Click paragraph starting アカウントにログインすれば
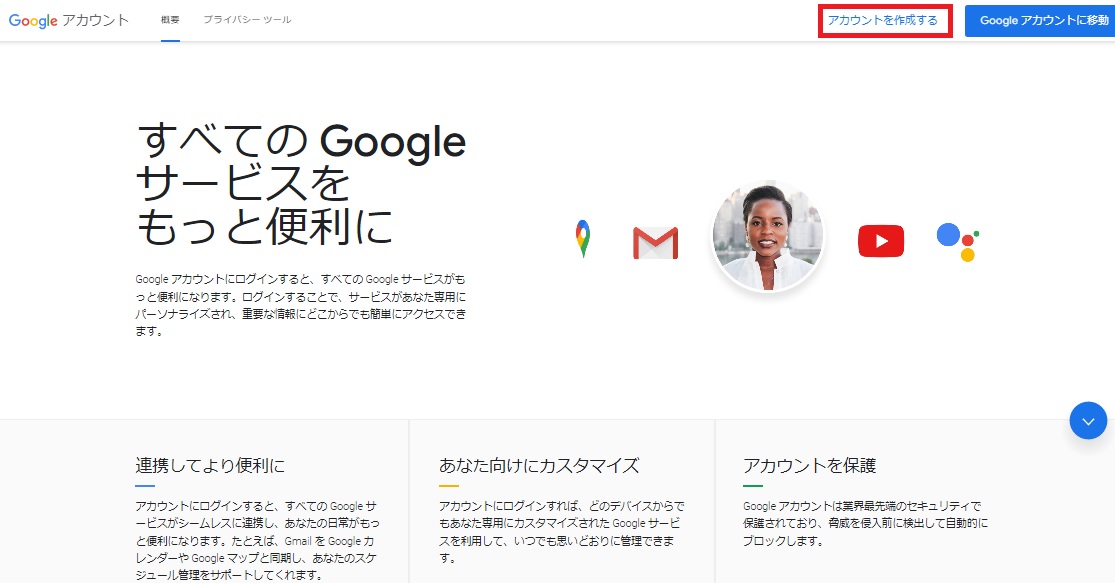This screenshot has width=1115, height=583. (562, 532)
